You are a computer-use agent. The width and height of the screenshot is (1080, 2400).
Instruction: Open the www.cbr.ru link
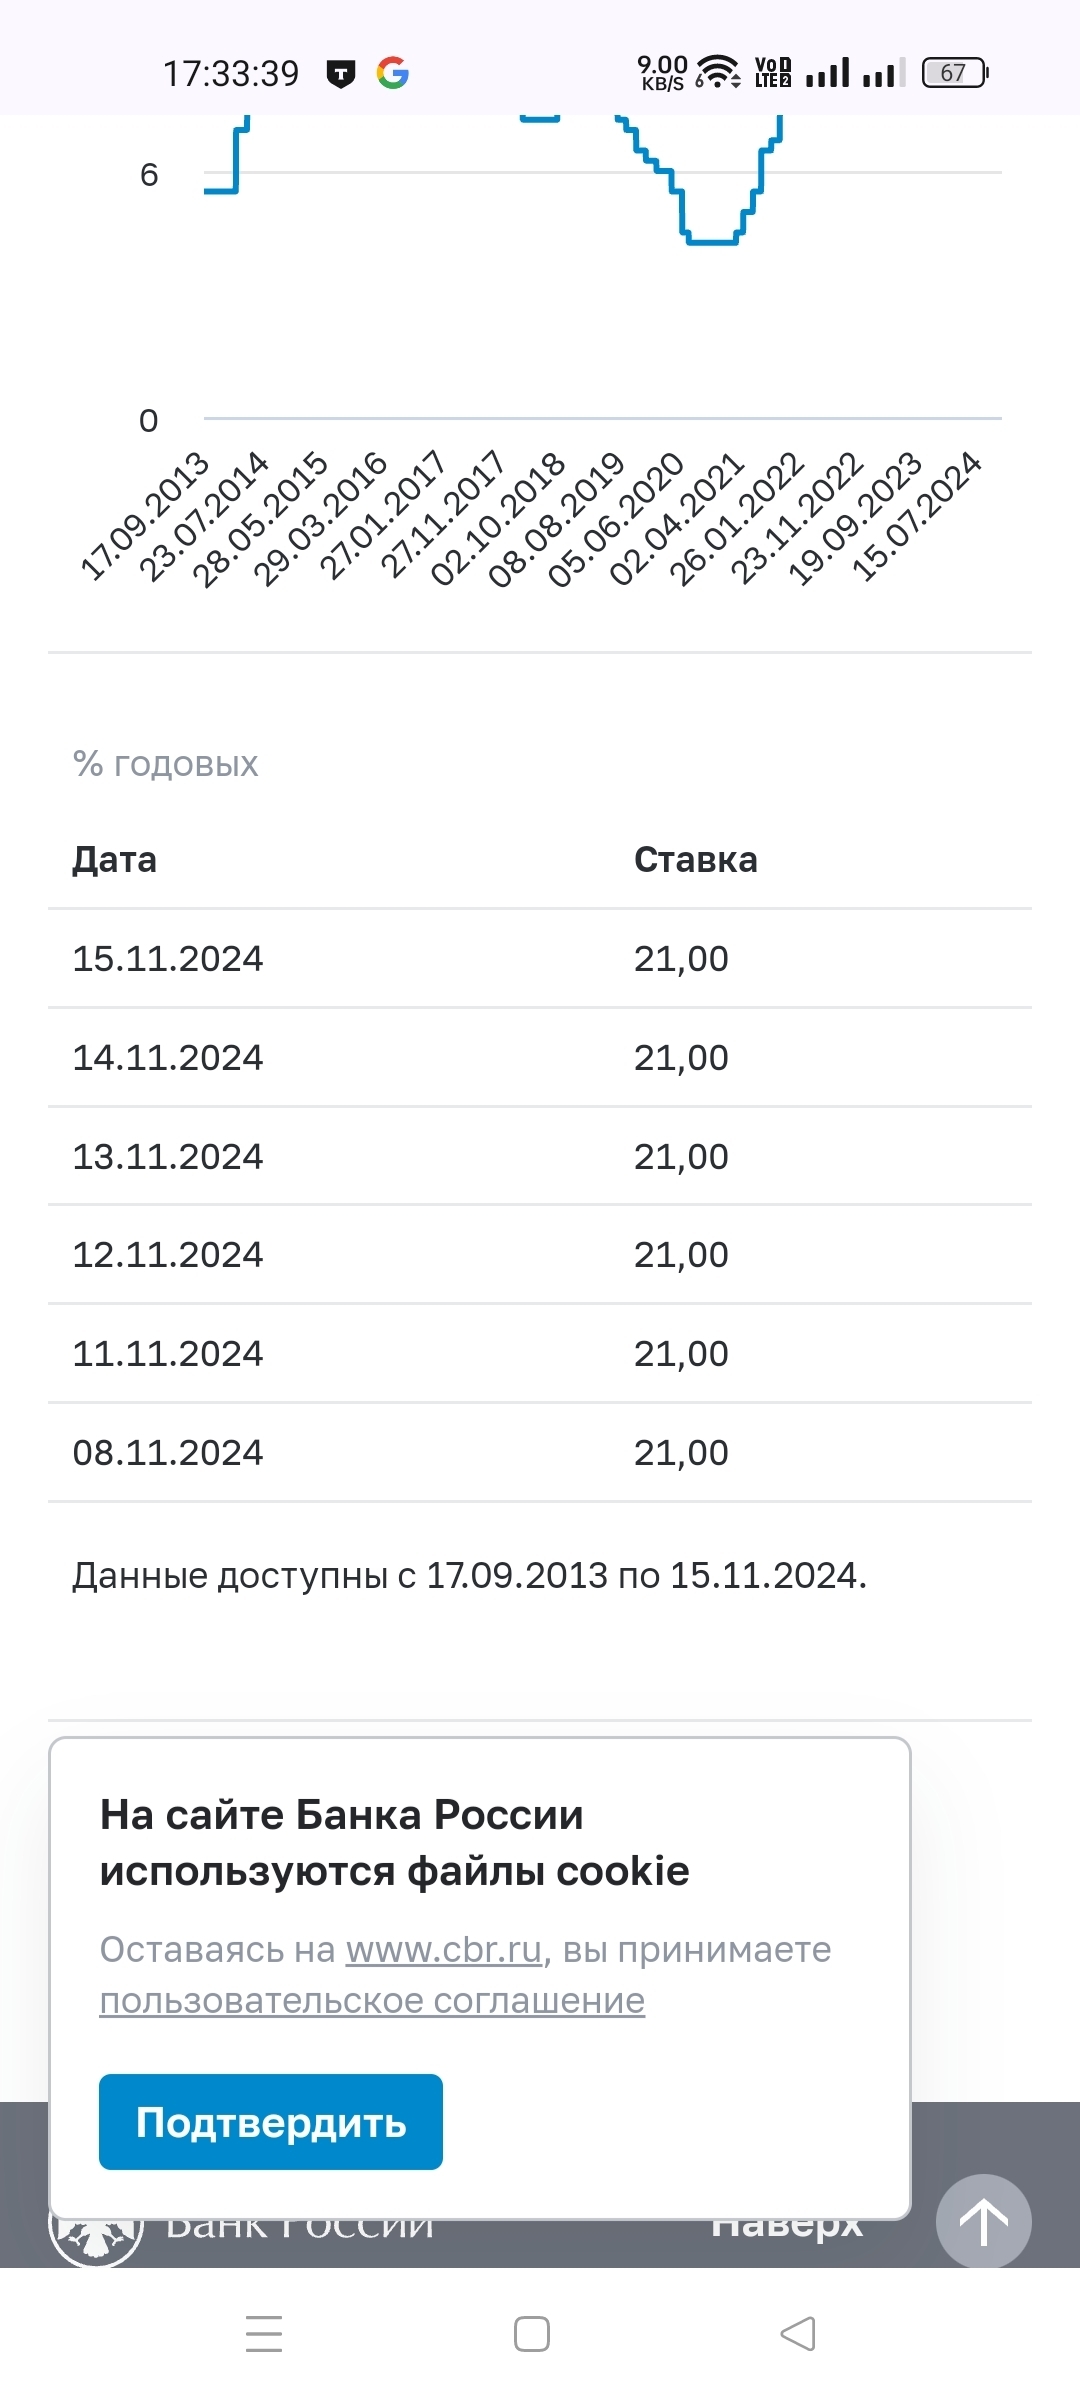tap(444, 1950)
